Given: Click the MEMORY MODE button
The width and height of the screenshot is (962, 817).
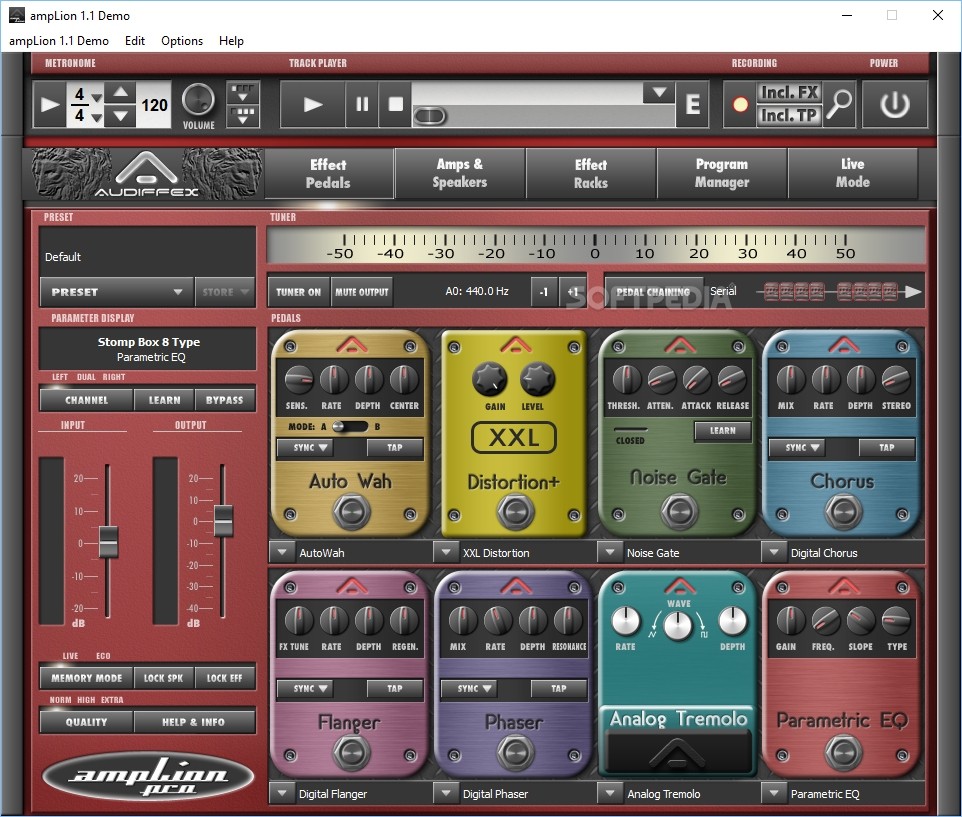Looking at the screenshot, I should coord(87,678).
